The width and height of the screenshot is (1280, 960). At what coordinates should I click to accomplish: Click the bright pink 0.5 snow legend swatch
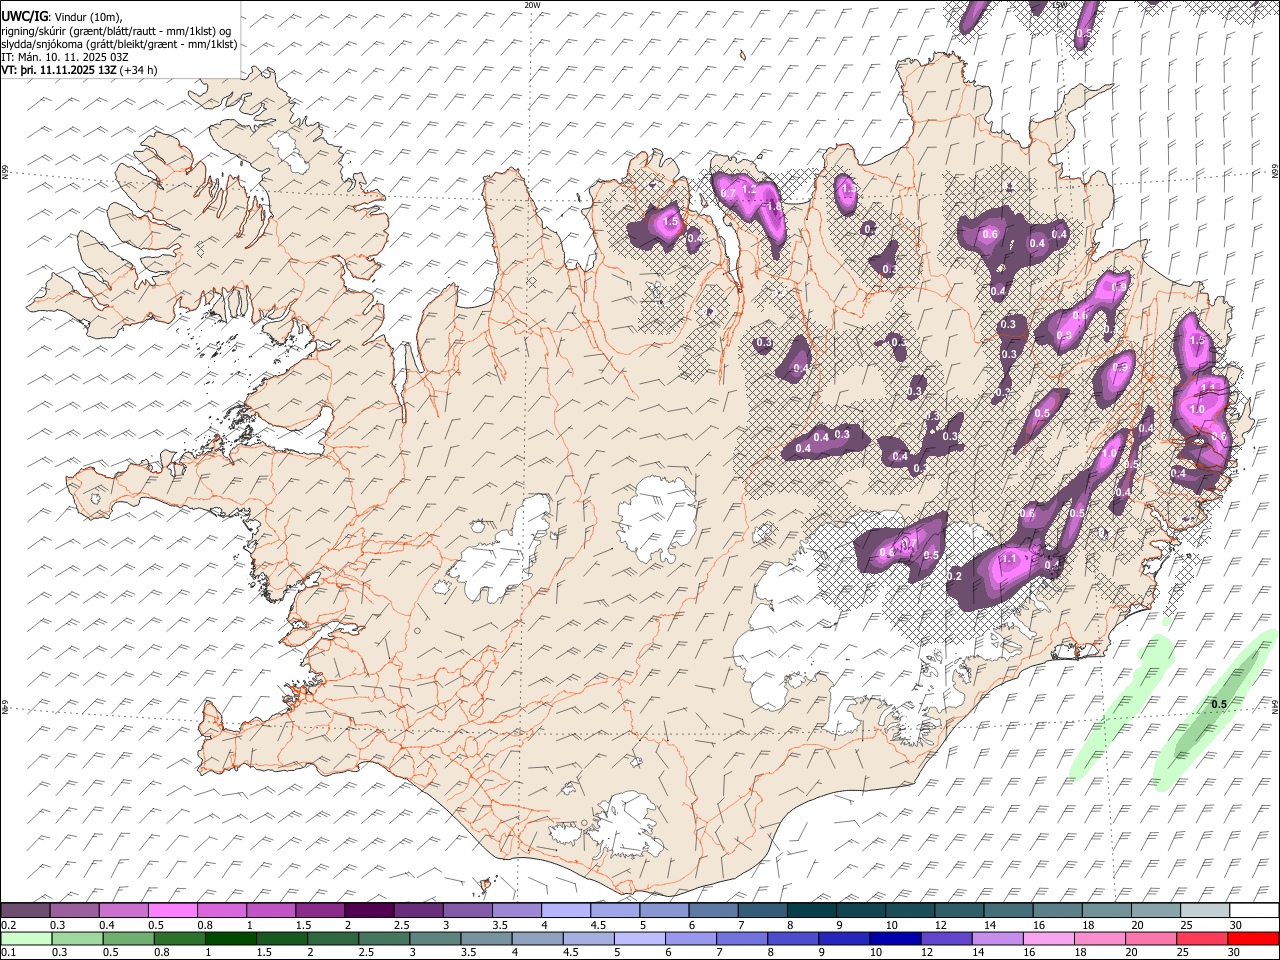(x=173, y=911)
